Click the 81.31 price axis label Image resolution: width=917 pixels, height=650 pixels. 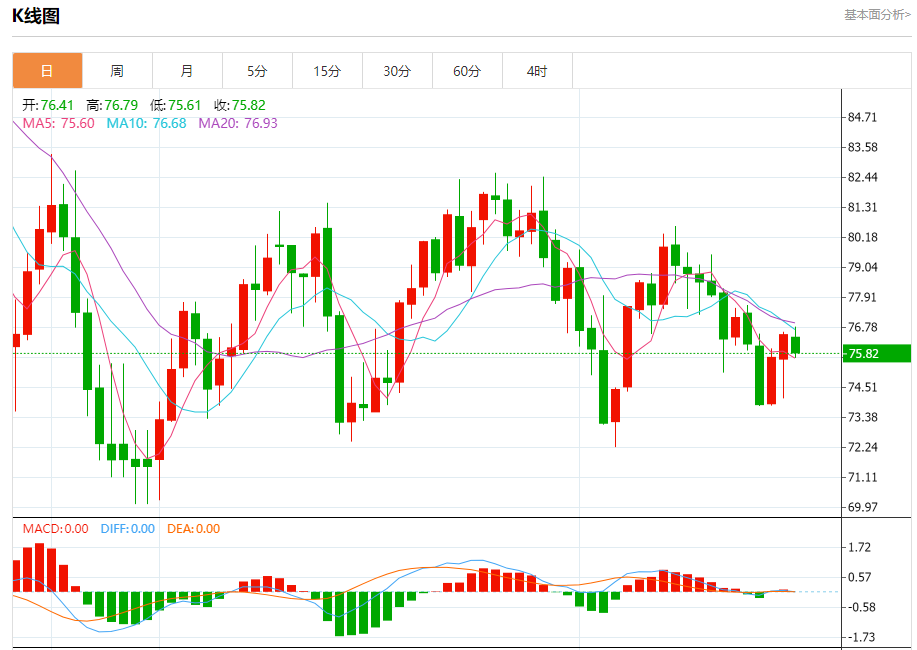click(x=863, y=207)
